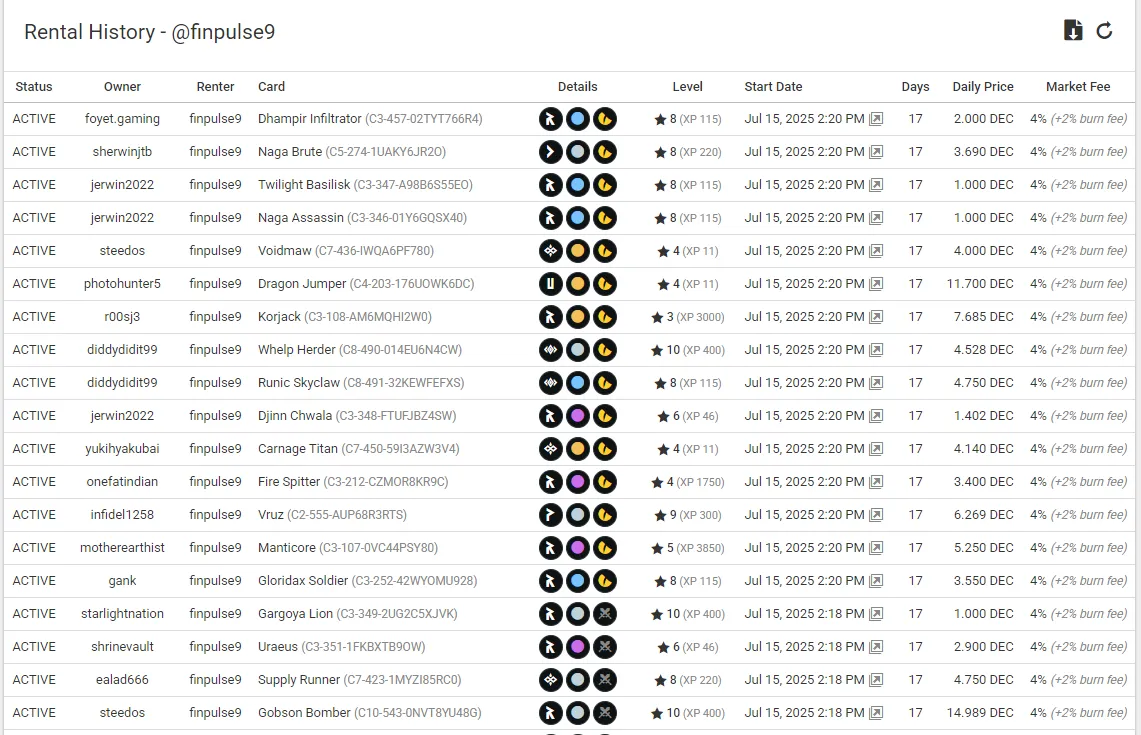Click the 11.700 DEC daily price

coord(979,284)
